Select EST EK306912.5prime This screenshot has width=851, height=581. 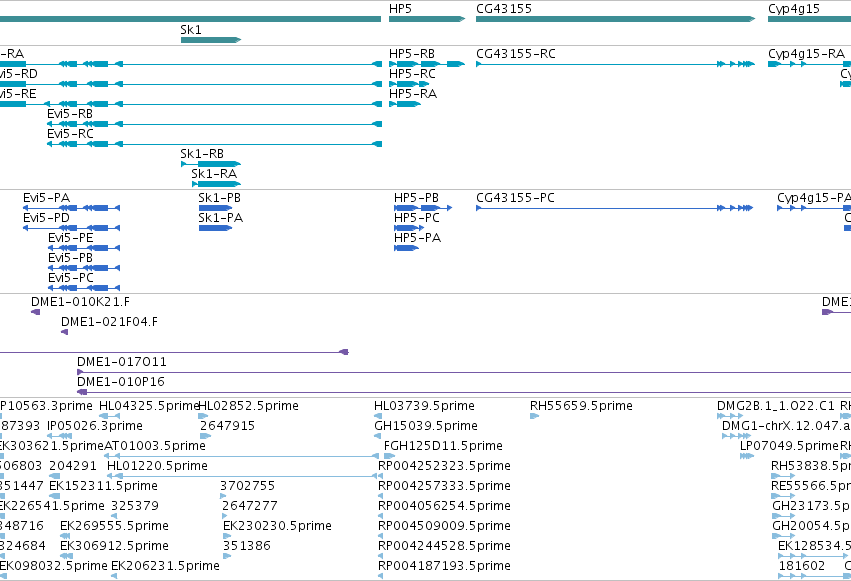click(67, 556)
